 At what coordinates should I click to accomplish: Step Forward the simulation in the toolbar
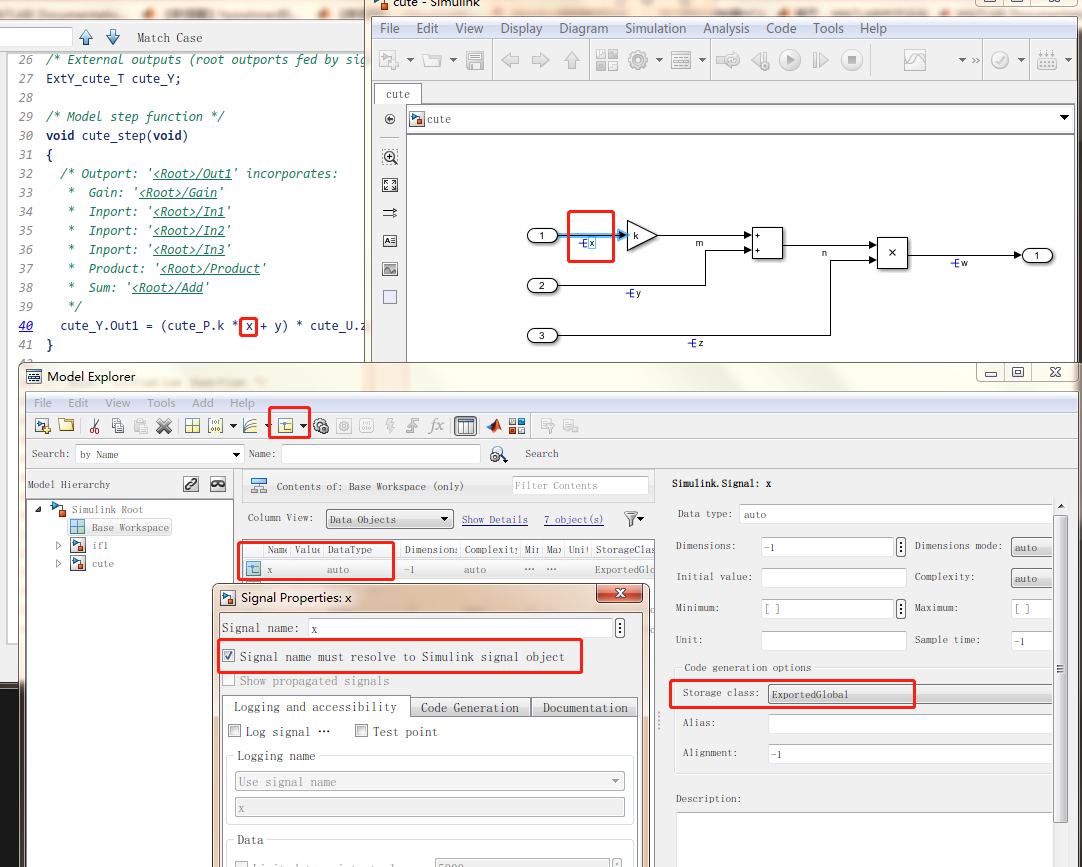tap(820, 59)
